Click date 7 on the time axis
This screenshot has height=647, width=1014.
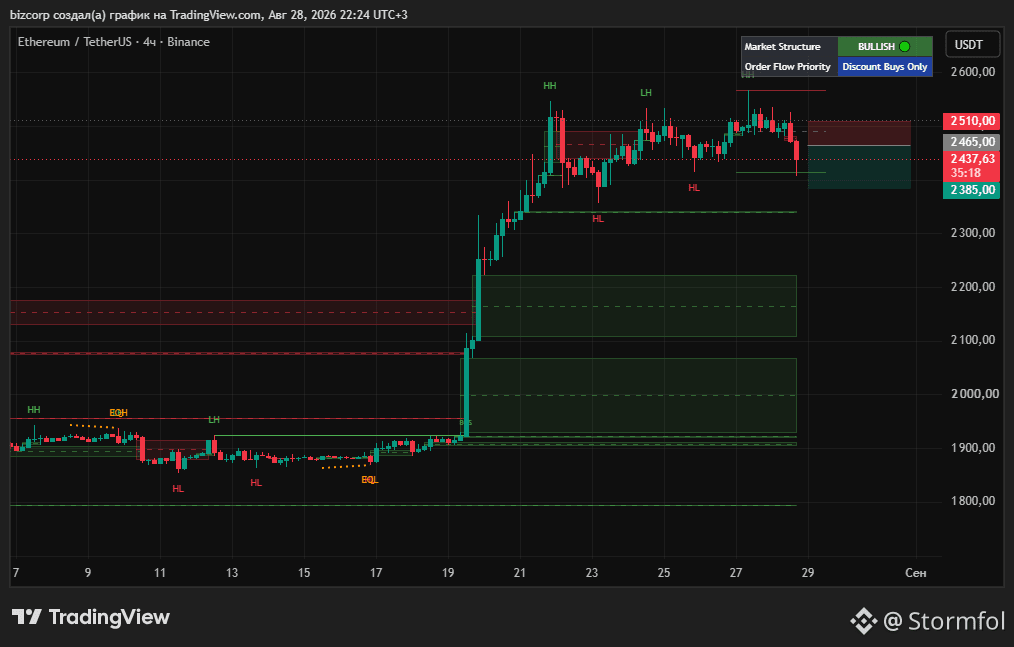pos(16,573)
